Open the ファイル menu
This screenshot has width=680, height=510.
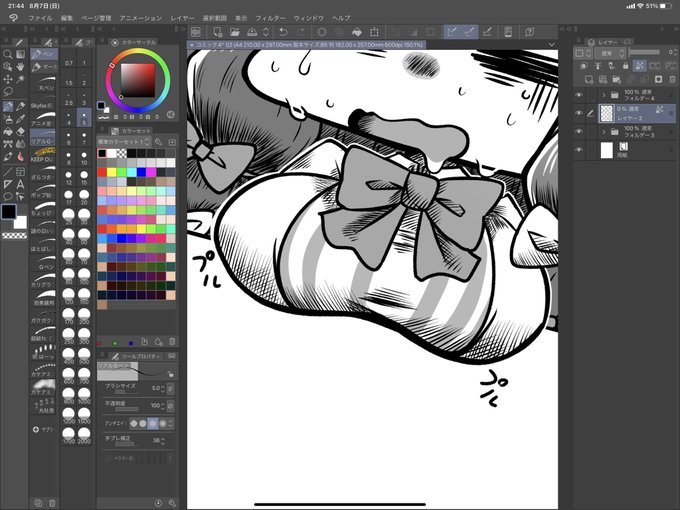tap(40, 18)
